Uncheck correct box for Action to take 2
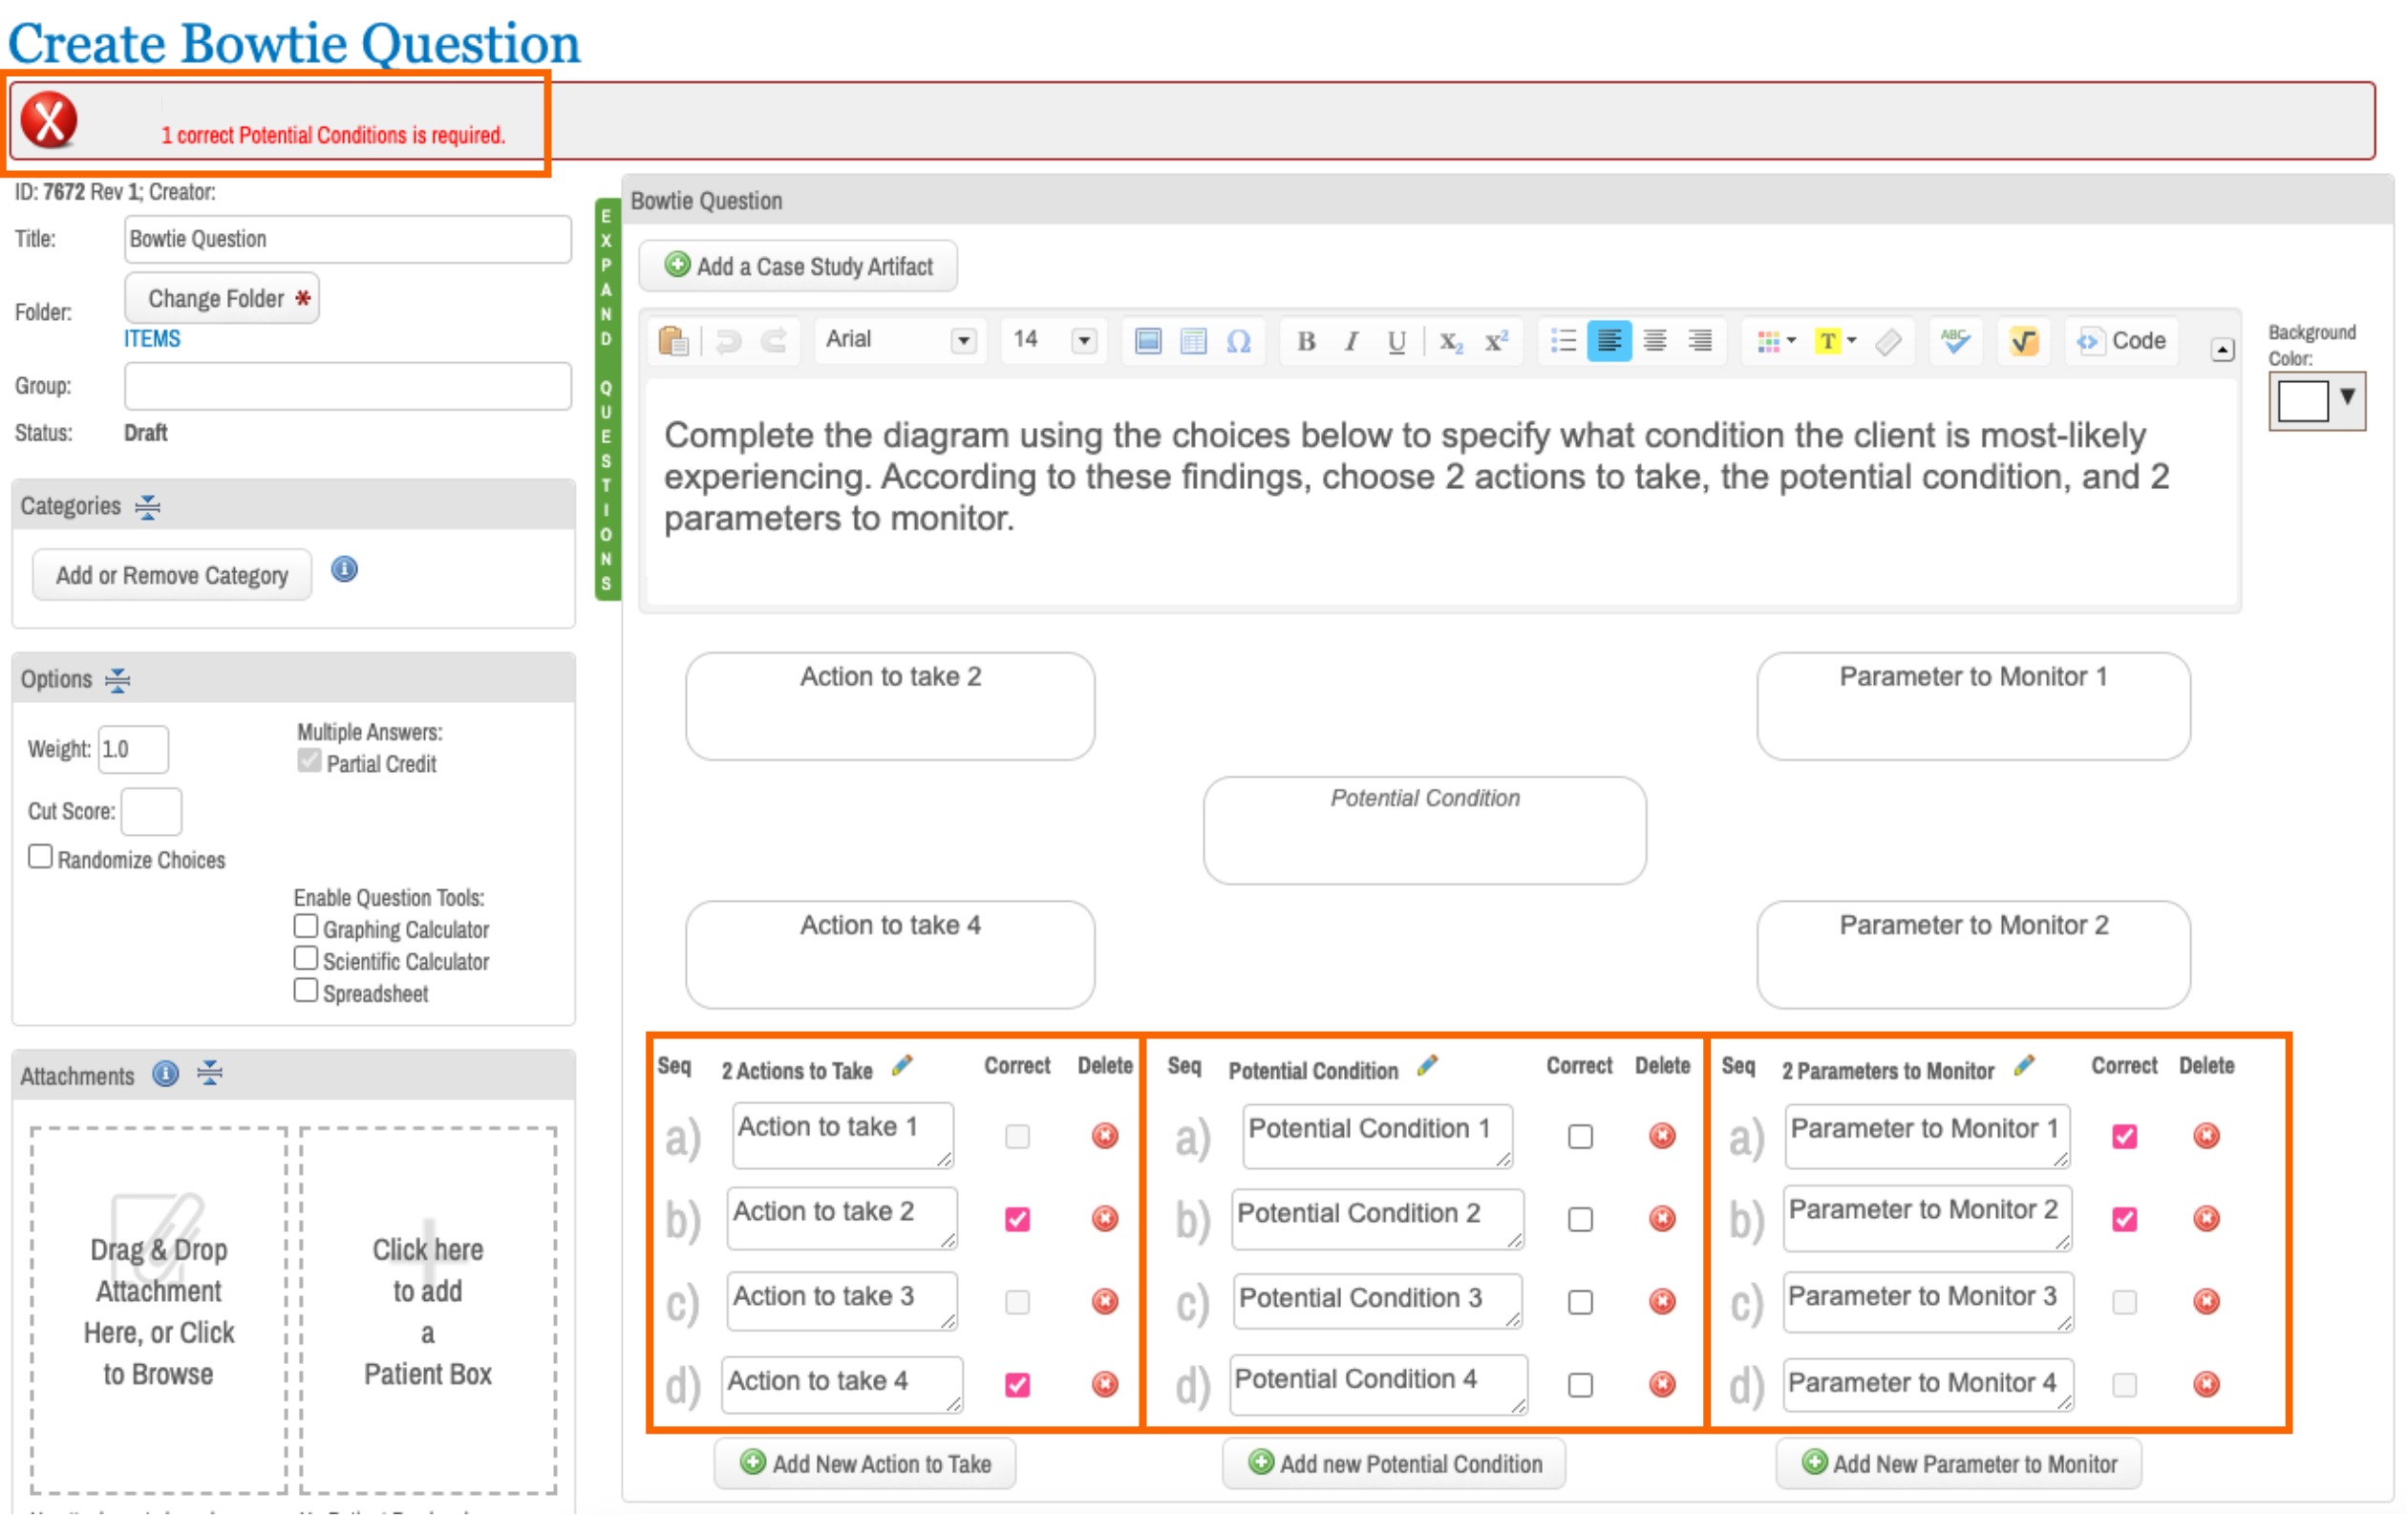Image resolution: width=2408 pixels, height=1515 pixels. tap(1017, 1219)
